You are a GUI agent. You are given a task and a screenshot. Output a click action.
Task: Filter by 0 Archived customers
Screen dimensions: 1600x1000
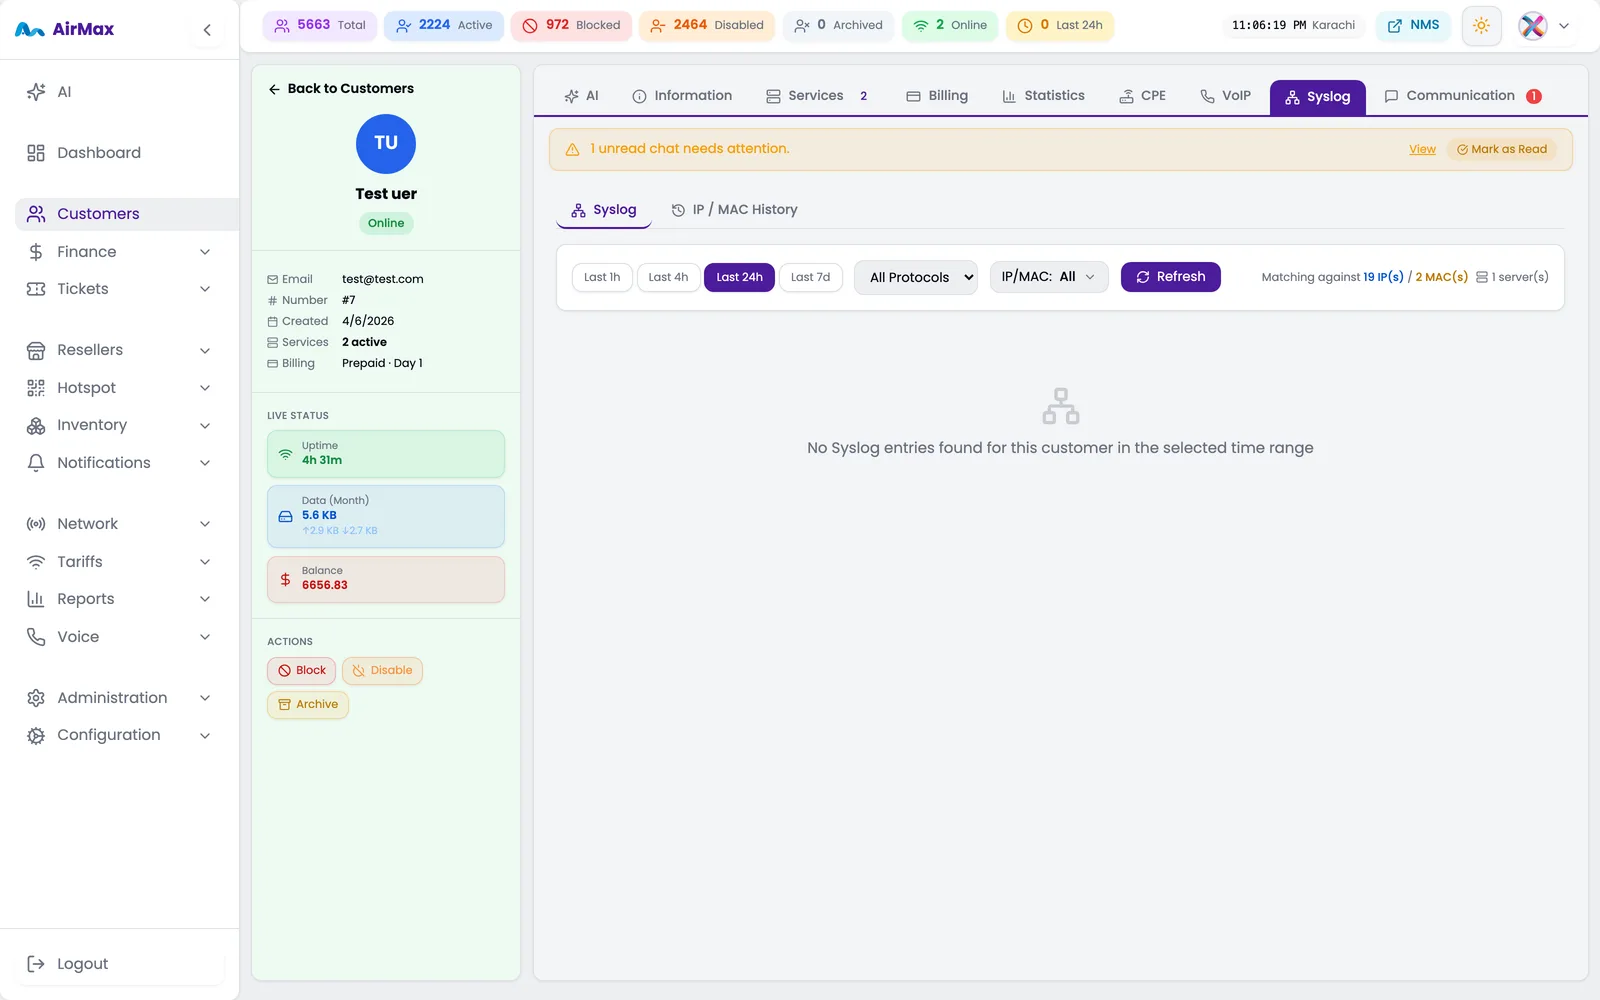pos(838,25)
